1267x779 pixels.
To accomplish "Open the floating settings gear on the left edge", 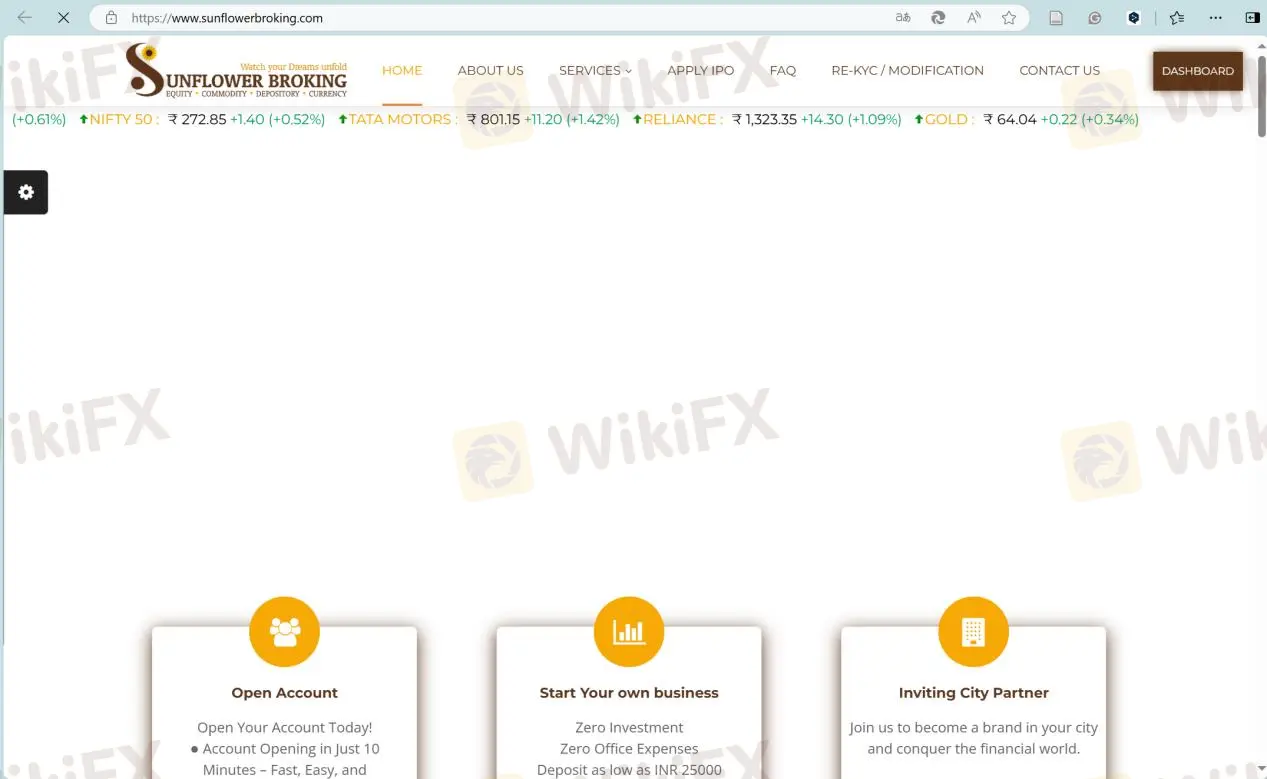I will click(25, 192).
